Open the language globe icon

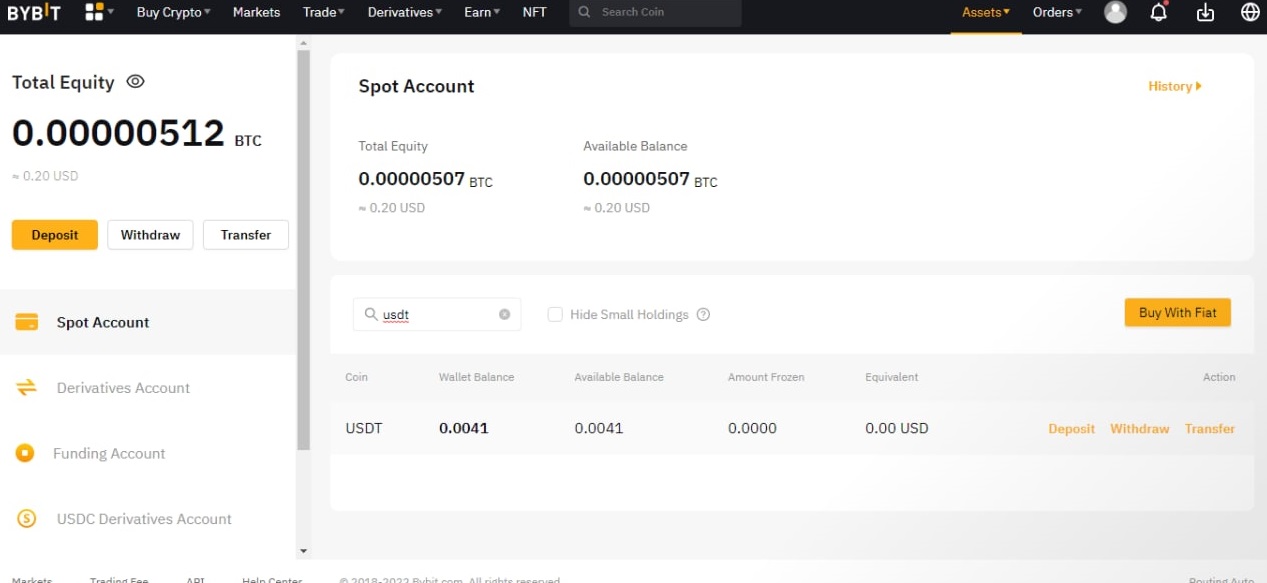tap(1249, 12)
